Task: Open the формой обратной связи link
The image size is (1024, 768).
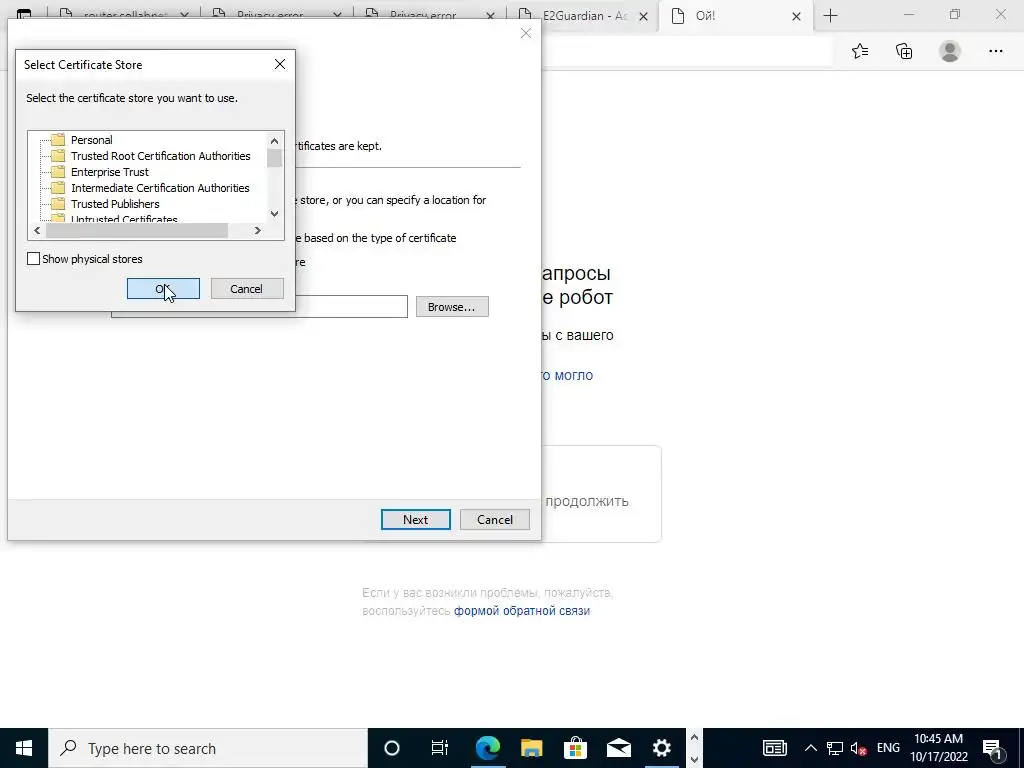Action: coord(522,611)
